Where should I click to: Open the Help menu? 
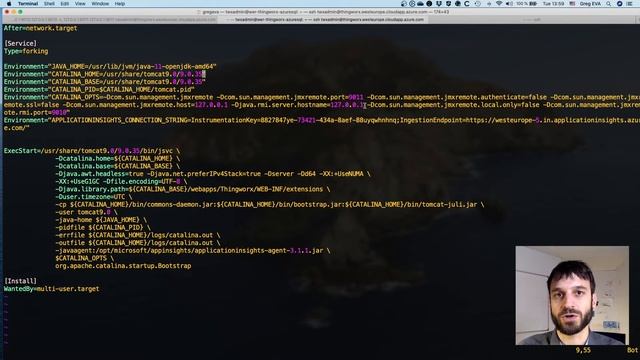120,4
